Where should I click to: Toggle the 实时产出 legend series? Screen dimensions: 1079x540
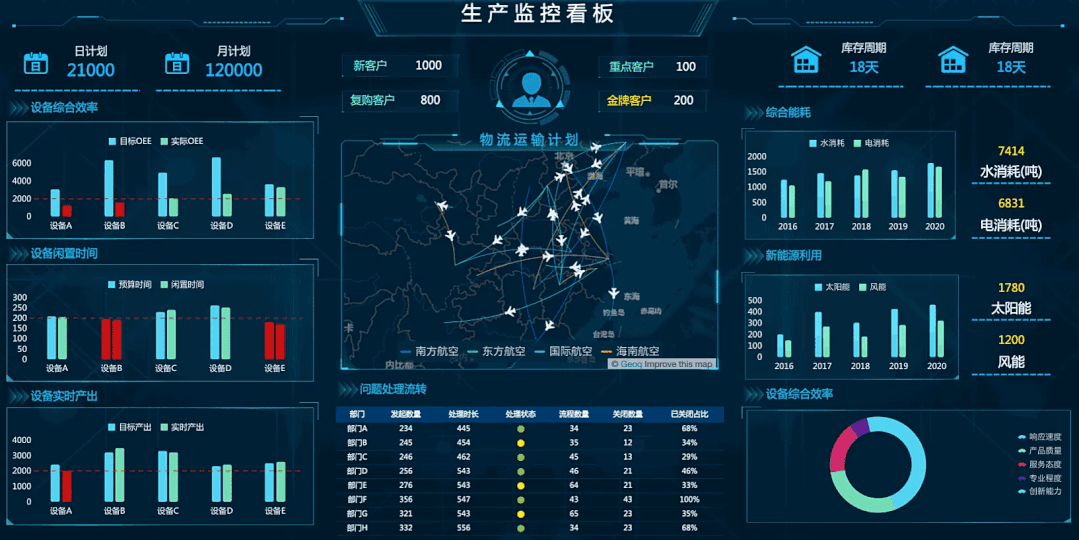point(182,427)
